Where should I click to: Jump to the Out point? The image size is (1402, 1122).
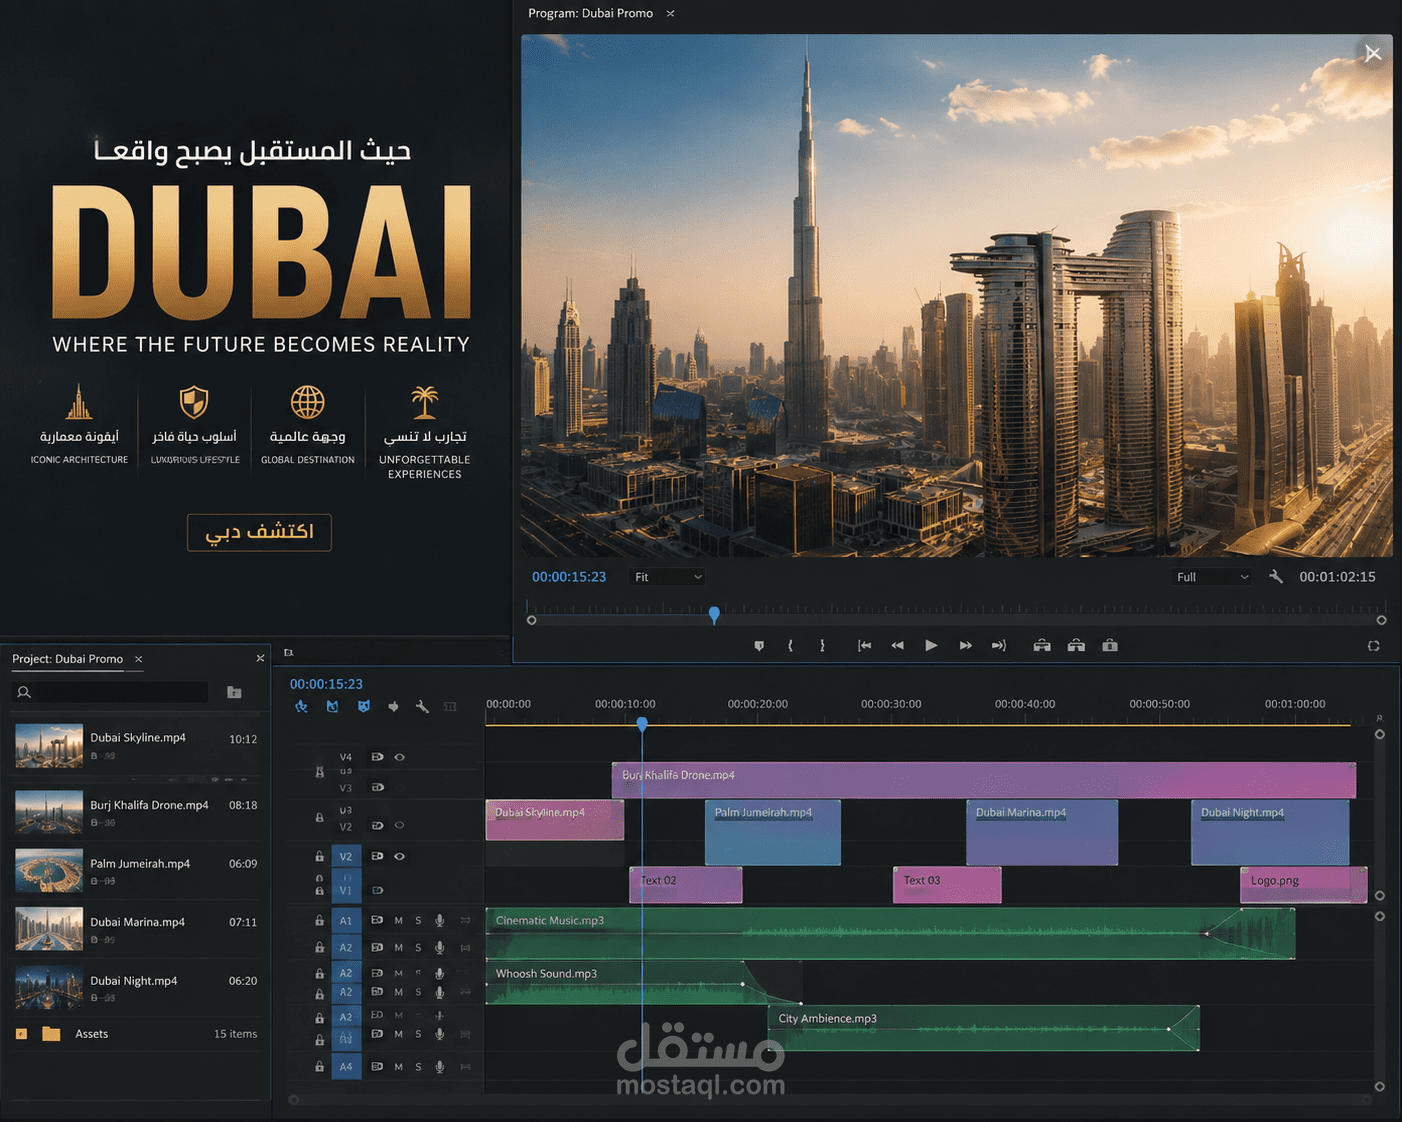click(x=998, y=646)
